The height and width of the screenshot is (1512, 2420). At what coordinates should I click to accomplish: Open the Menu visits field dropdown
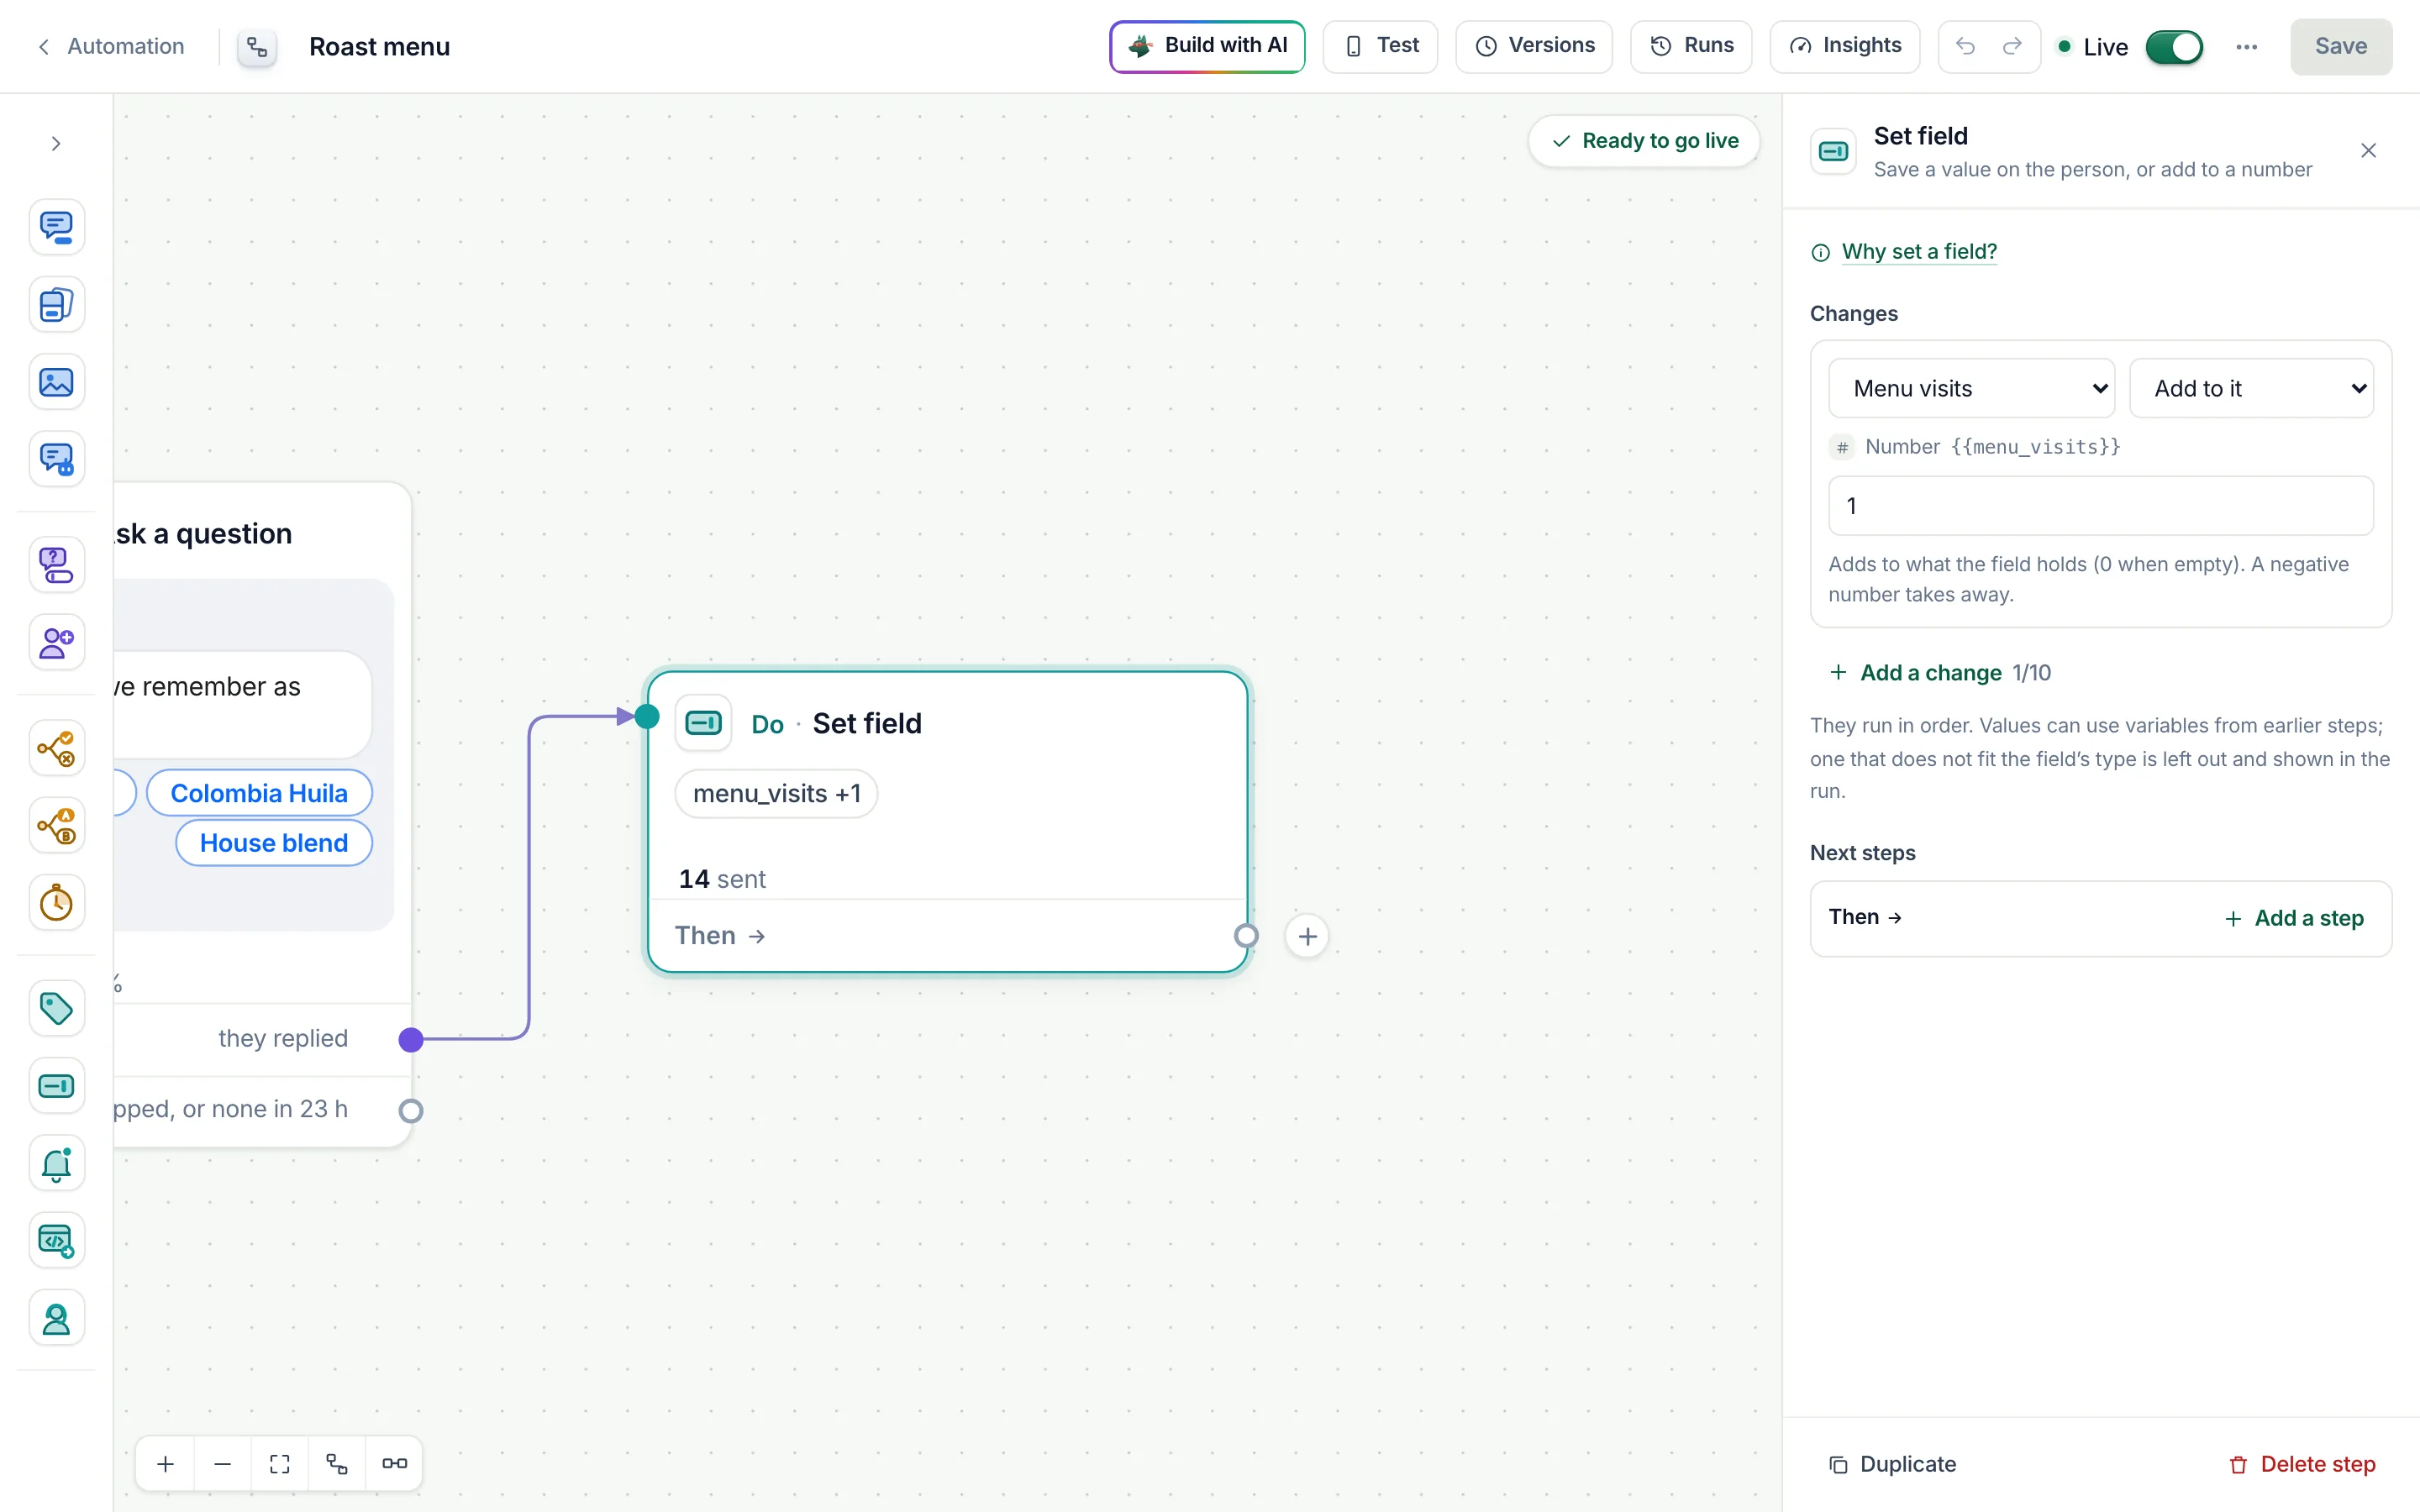tap(1971, 388)
